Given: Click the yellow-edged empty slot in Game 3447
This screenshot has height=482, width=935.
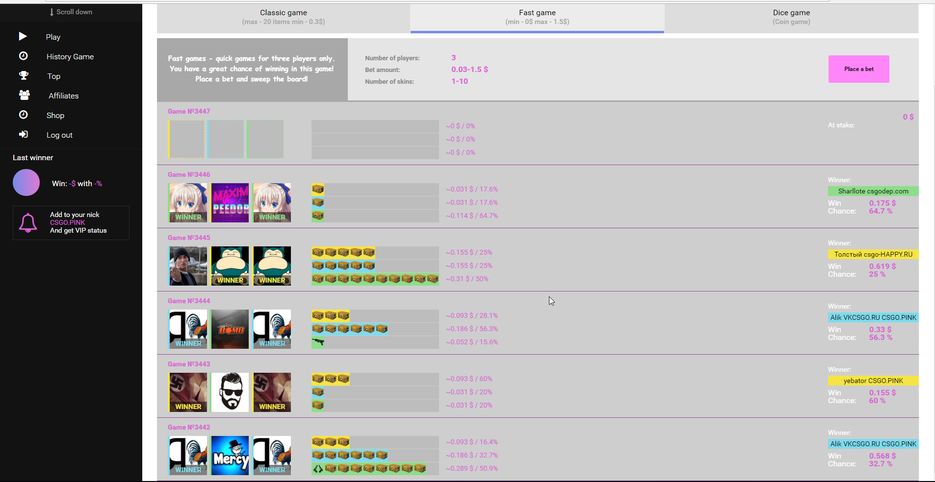Looking at the screenshot, I should (x=186, y=139).
